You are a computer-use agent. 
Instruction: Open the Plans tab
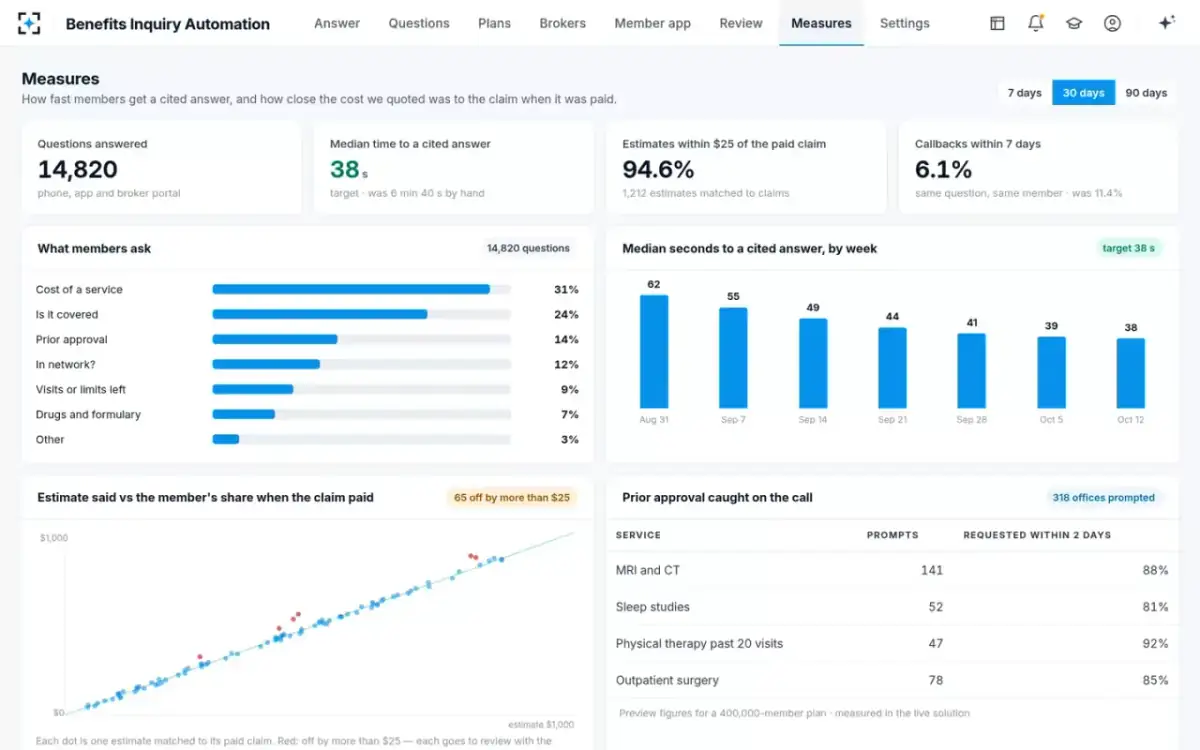coord(494,23)
